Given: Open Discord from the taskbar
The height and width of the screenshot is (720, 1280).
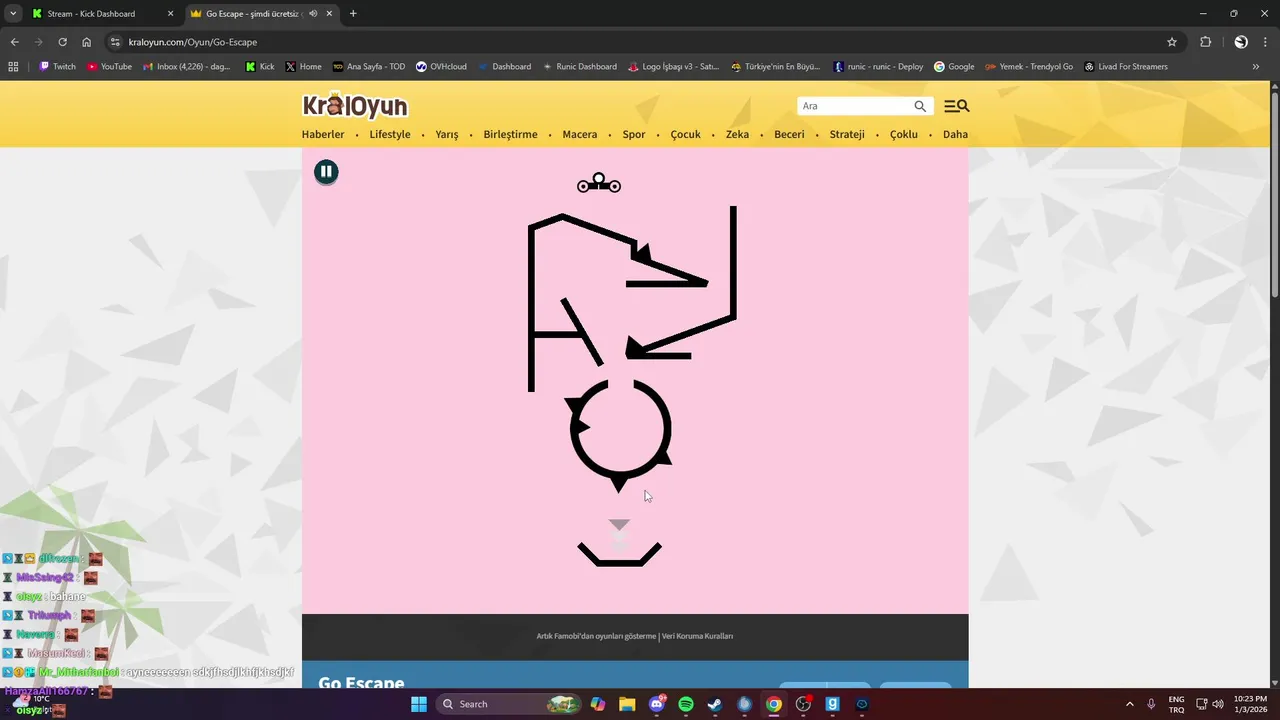Looking at the screenshot, I should (657, 704).
